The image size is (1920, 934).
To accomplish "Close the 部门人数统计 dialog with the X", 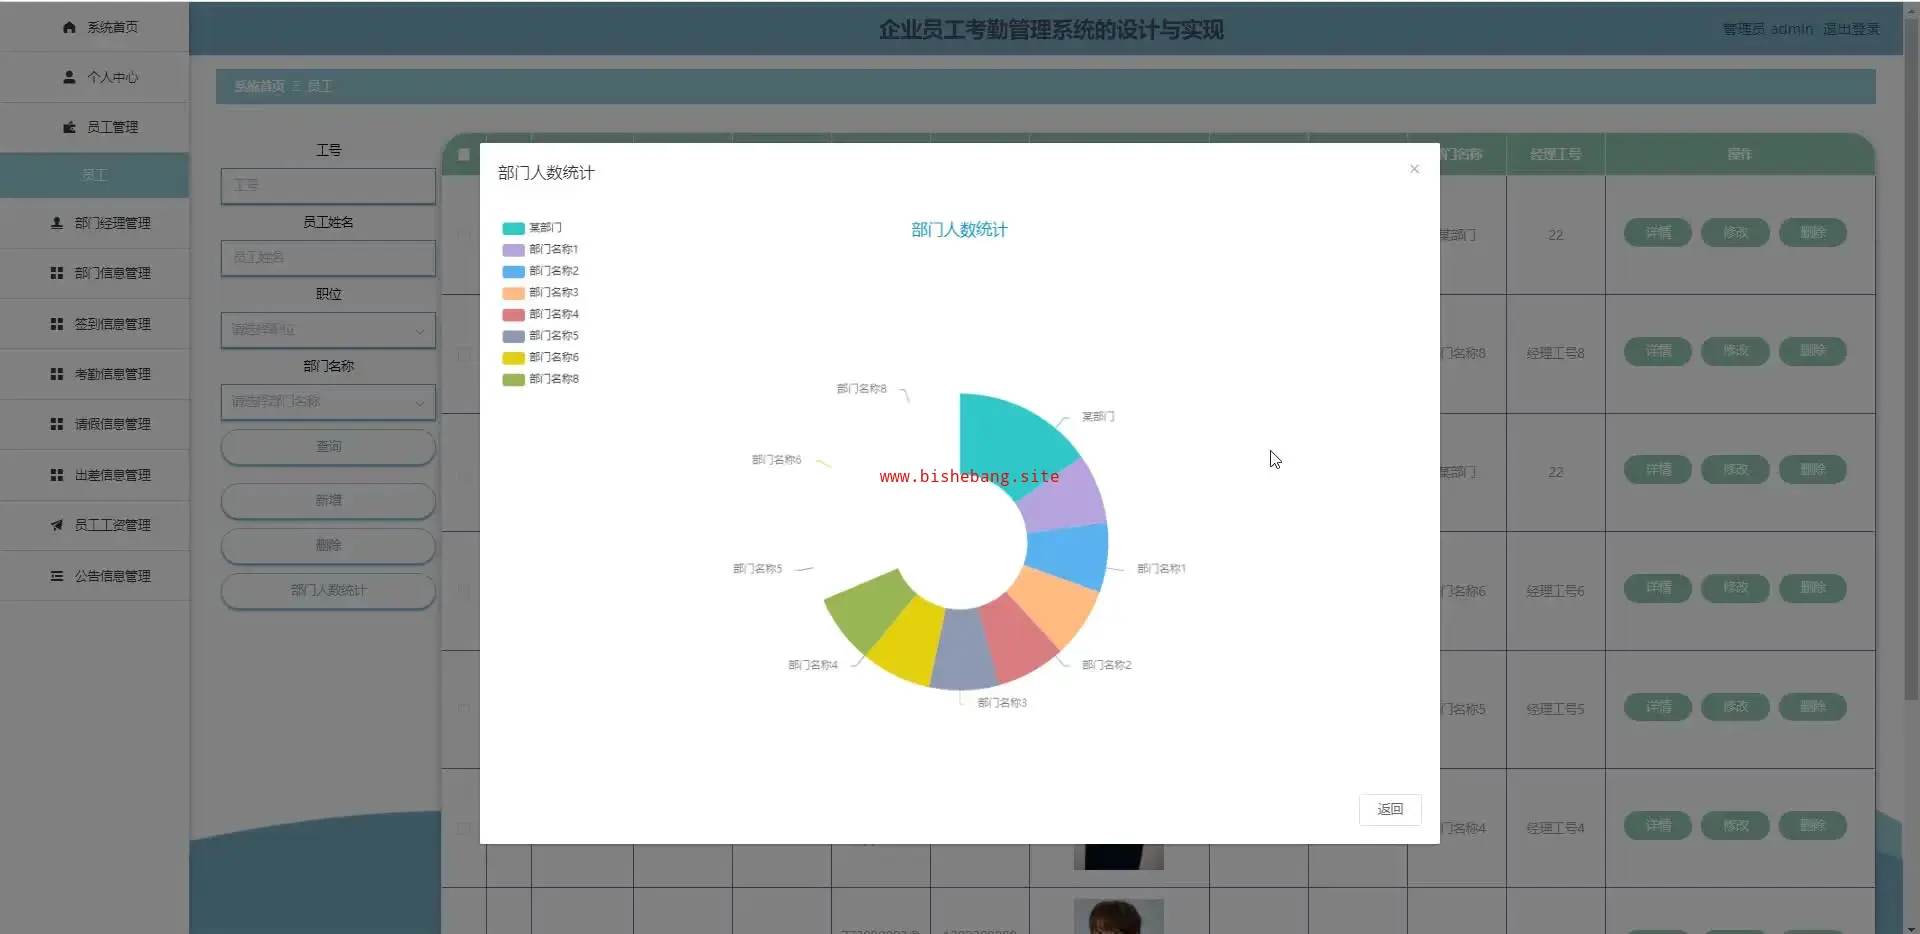I will (x=1414, y=169).
